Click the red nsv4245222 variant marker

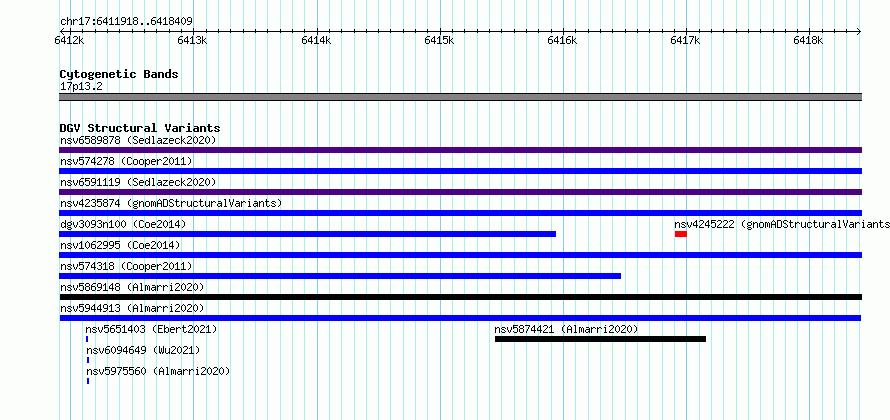pyautogui.click(x=681, y=234)
